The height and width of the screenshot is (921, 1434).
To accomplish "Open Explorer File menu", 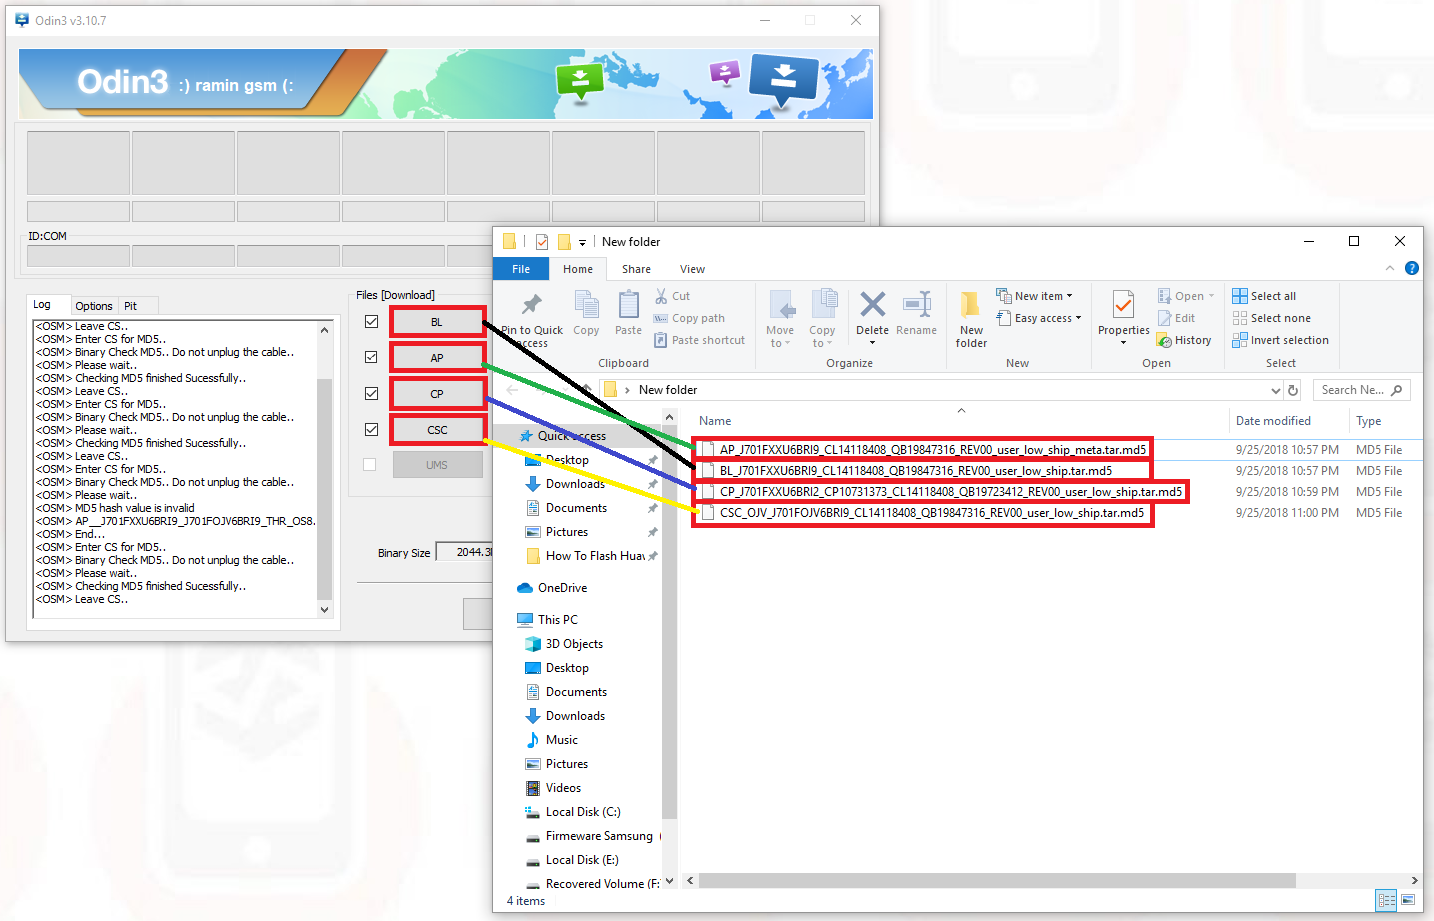I will [x=521, y=269].
